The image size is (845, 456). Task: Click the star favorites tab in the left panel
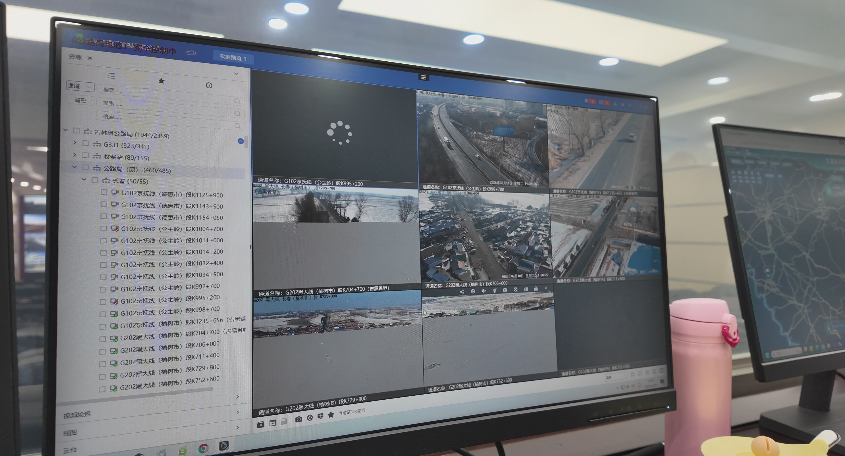point(161,81)
